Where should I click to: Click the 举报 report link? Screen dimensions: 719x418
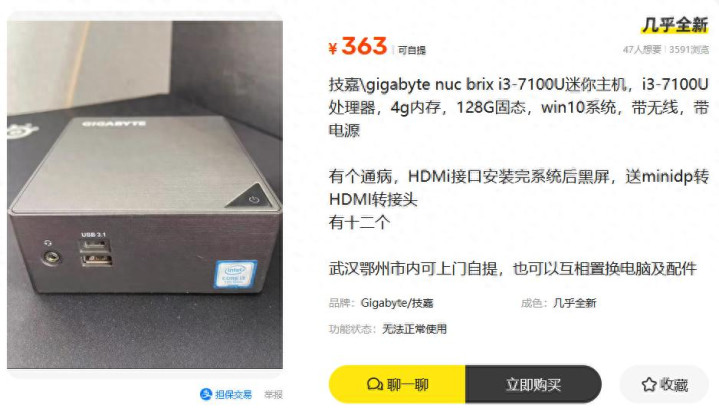pyautogui.click(x=273, y=395)
